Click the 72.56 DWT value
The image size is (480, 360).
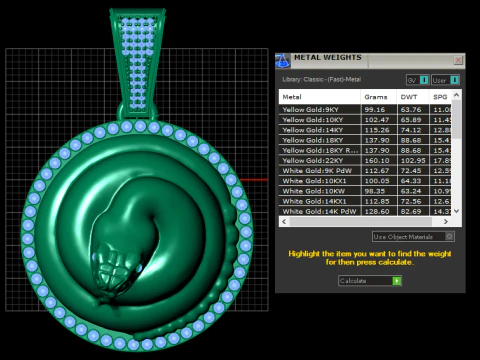(411, 201)
